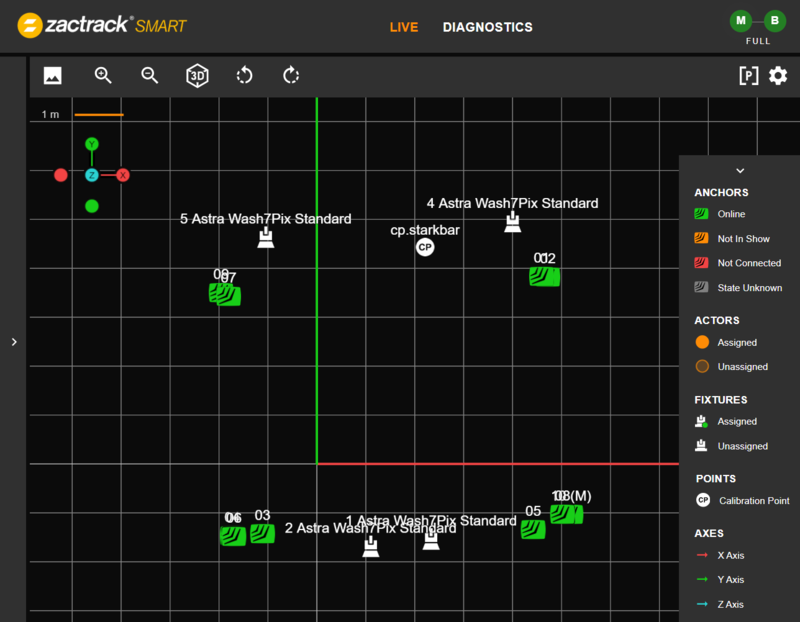Click the zactrack SMART logo

click(102, 25)
